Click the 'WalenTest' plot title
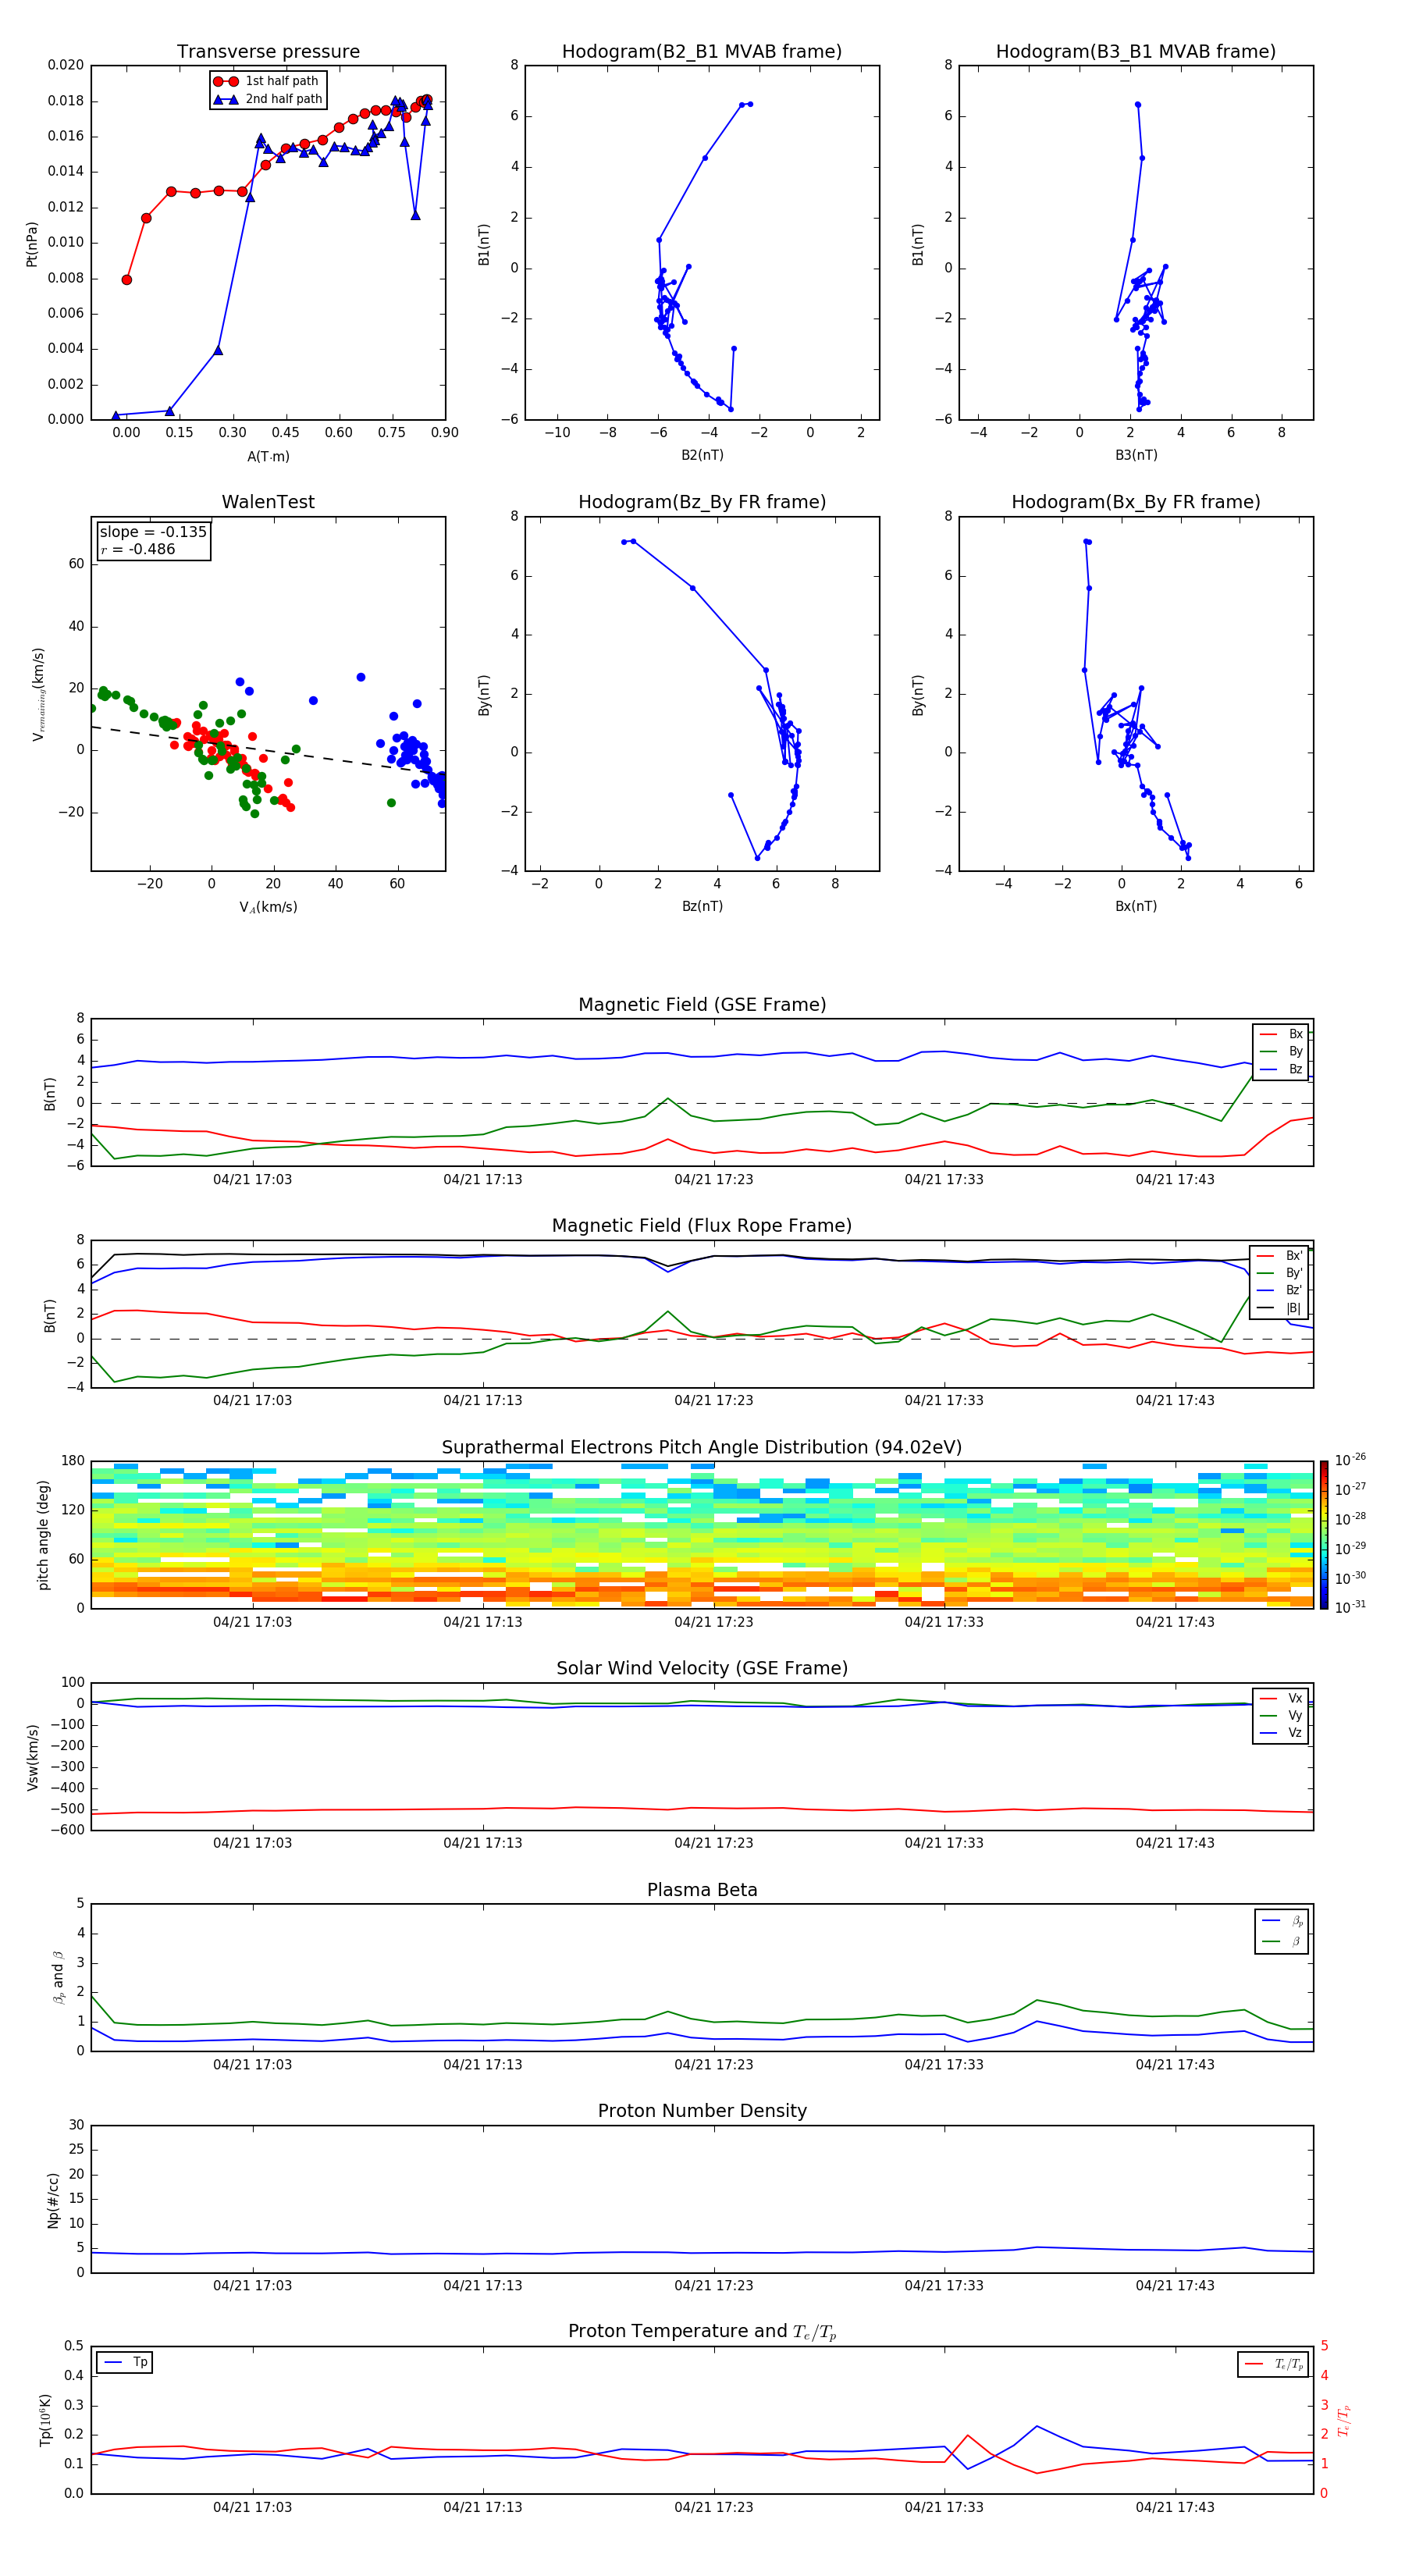This screenshot has width=1405, height=2576. pos(268,502)
